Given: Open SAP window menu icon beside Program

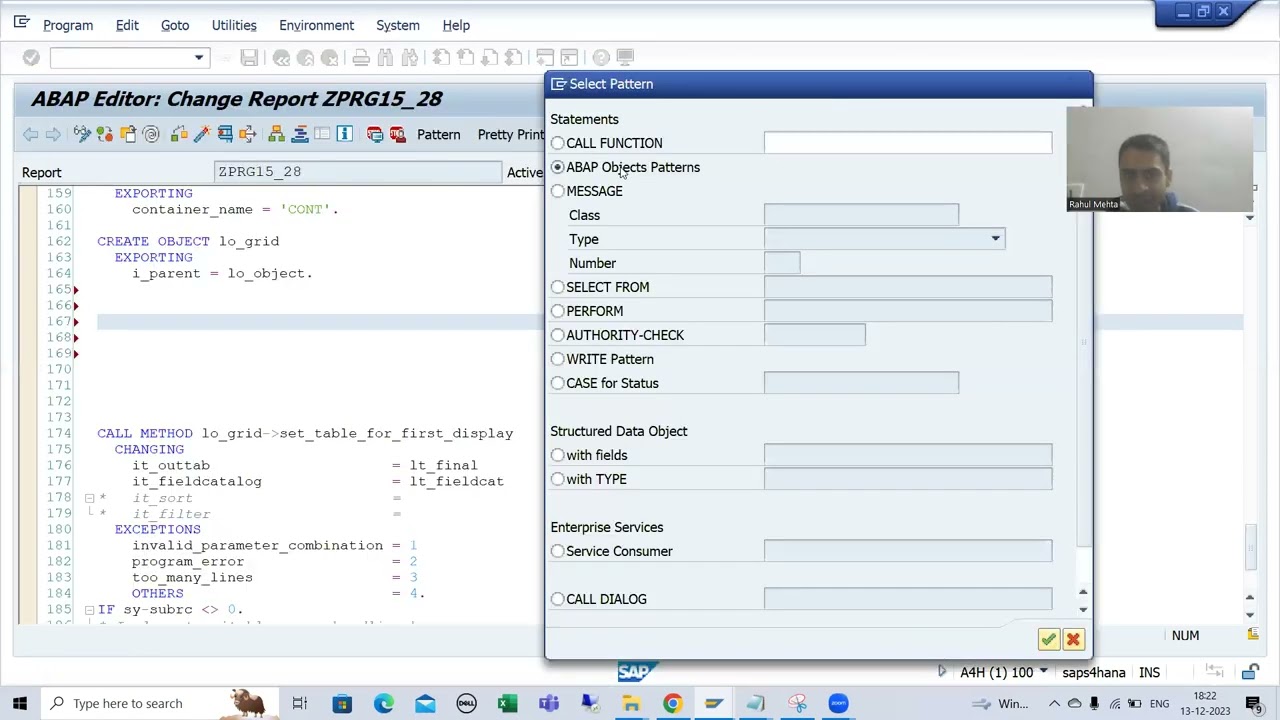Looking at the screenshot, I should 21,23.
